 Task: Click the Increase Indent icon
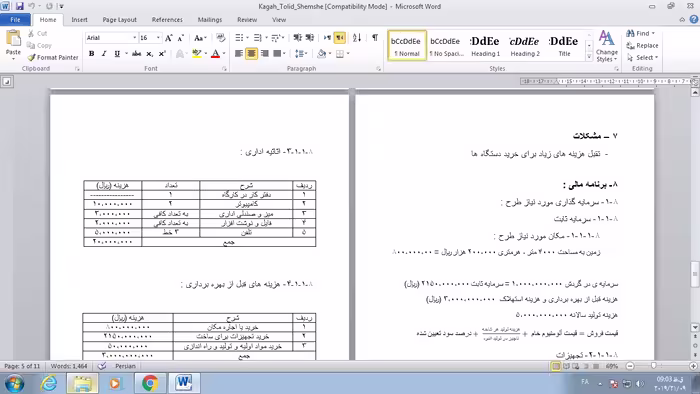[x=309, y=37]
